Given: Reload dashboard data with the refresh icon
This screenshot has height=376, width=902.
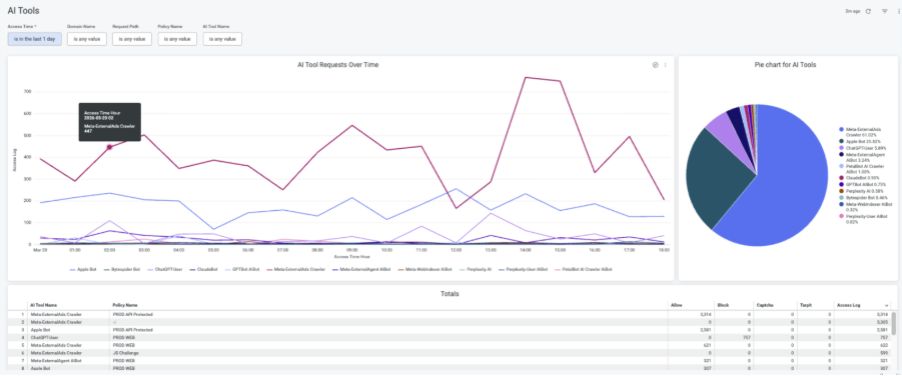Looking at the screenshot, I should click(869, 11).
